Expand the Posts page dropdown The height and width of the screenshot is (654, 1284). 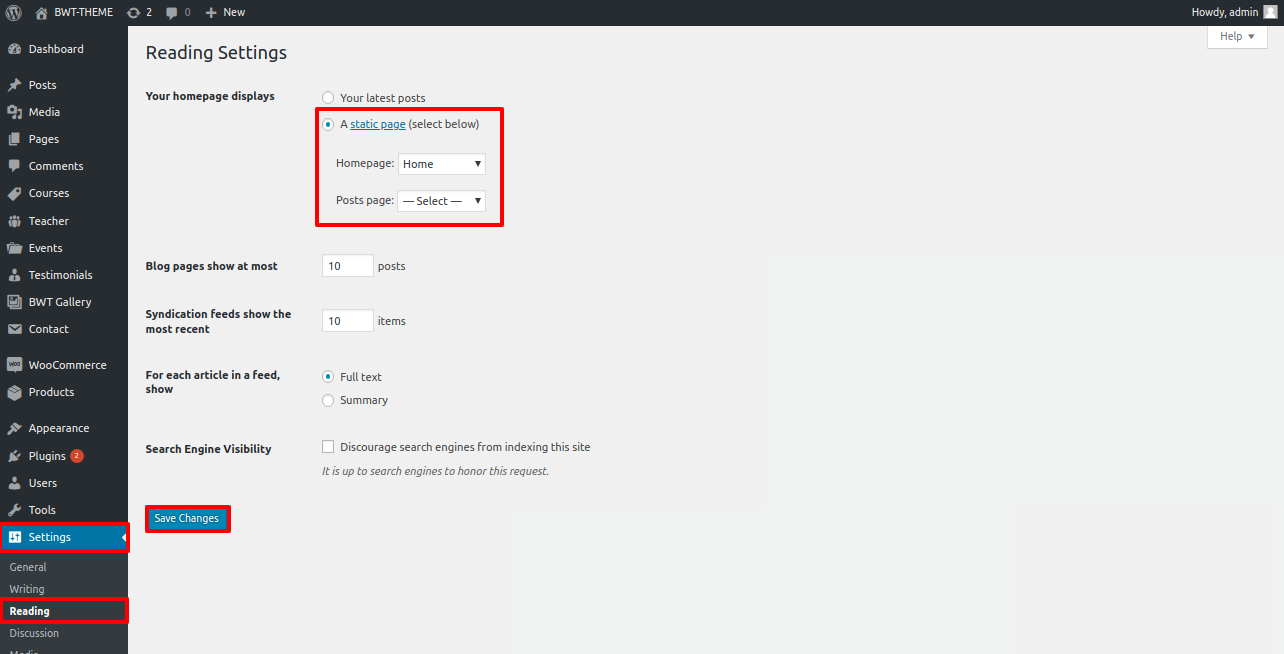pos(441,201)
